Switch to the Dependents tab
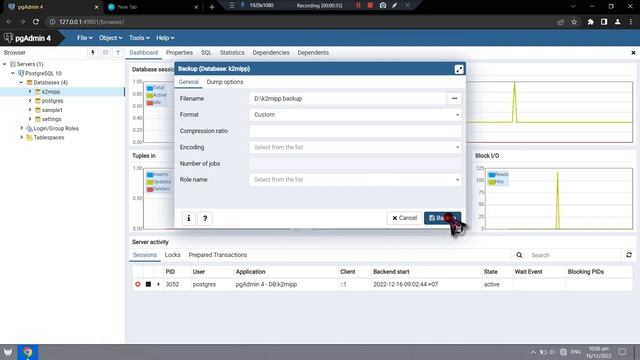Image resolution: width=640 pixels, height=360 pixels. (313, 53)
